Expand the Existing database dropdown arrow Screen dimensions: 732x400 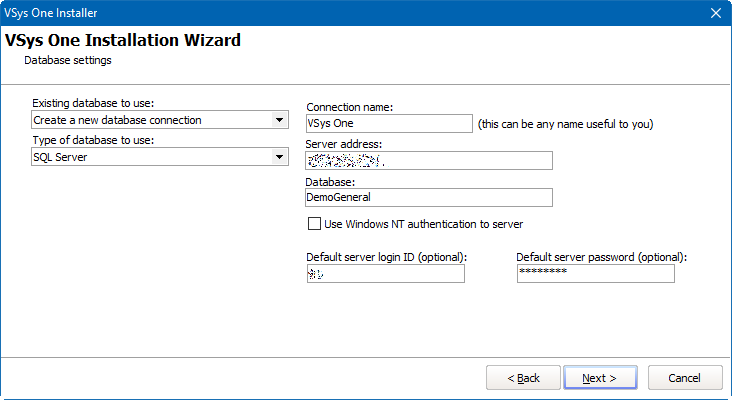(x=279, y=120)
